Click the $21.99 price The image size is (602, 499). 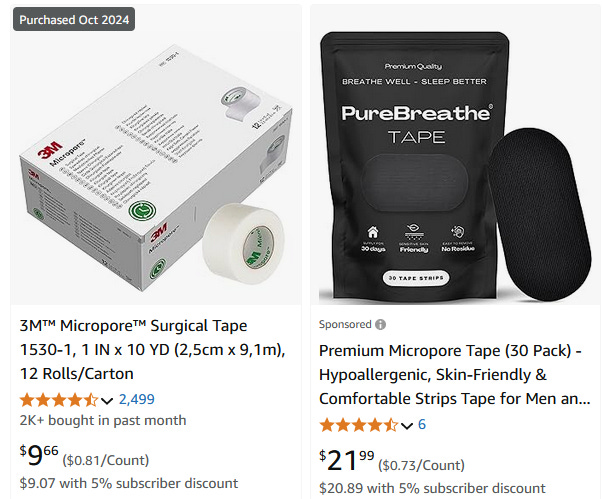click(347, 460)
